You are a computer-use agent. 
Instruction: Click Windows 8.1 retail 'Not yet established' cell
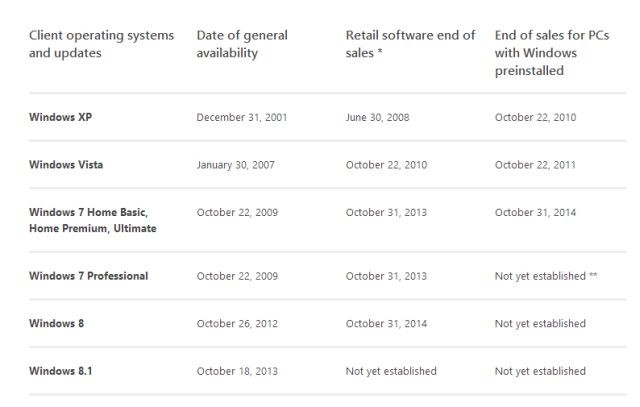391,371
